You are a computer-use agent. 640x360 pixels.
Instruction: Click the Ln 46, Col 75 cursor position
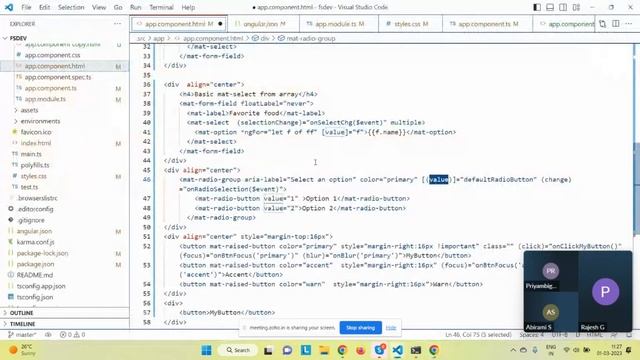[x=478, y=335]
